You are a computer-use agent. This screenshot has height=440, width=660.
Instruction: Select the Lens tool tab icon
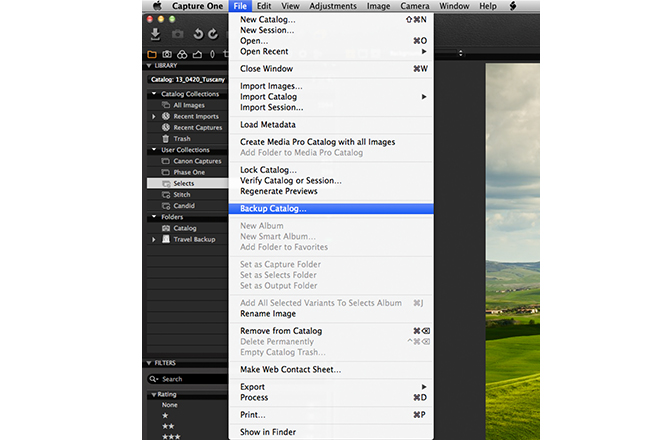pyautogui.click(x=212, y=54)
